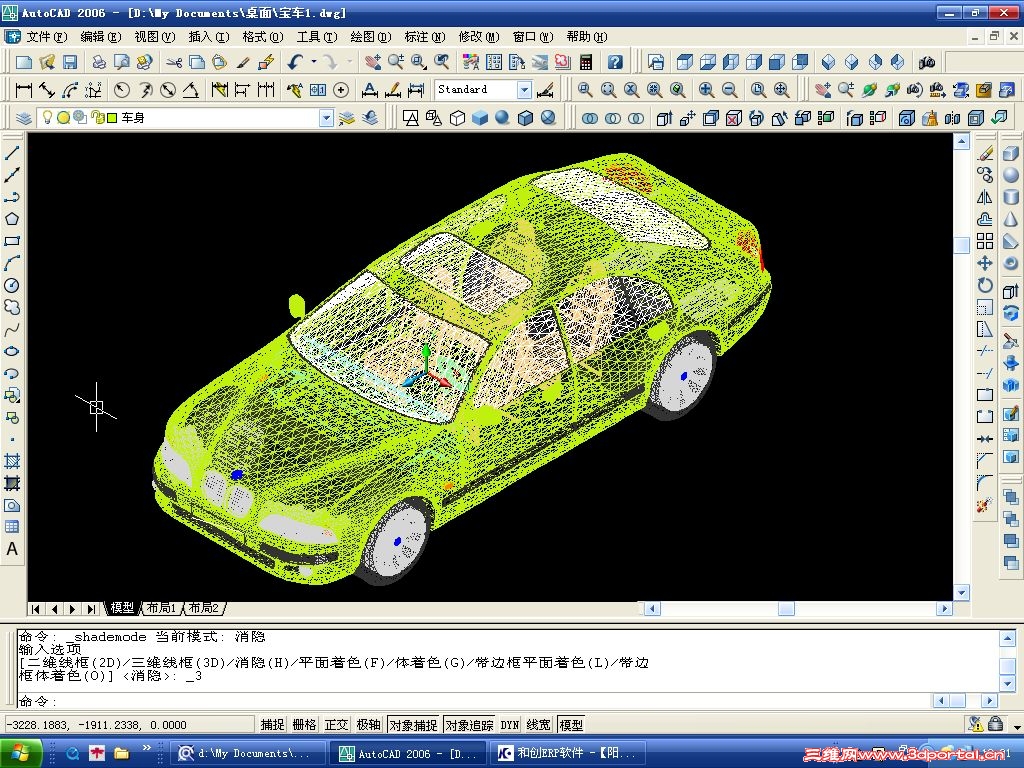The width and height of the screenshot is (1024, 768).
Task: Select the Mirror tool in modify toolbar
Action: tap(985, 197)
